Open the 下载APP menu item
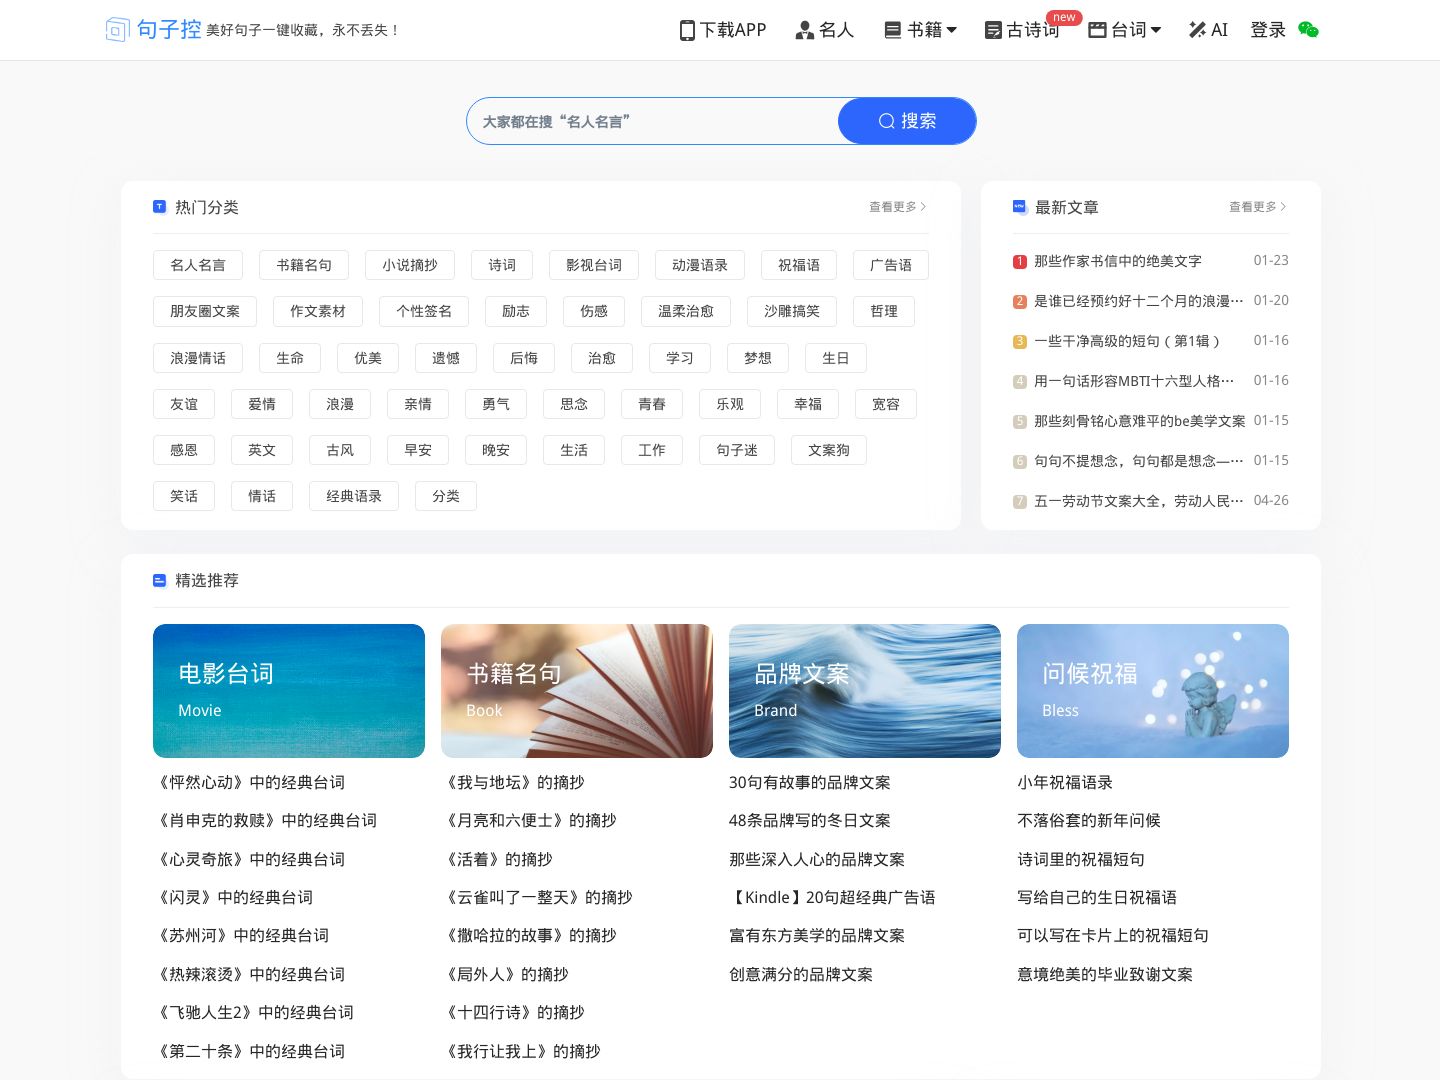Image resolution: width=1440 pixels, height=1080 pixels. tap(723, 30)
